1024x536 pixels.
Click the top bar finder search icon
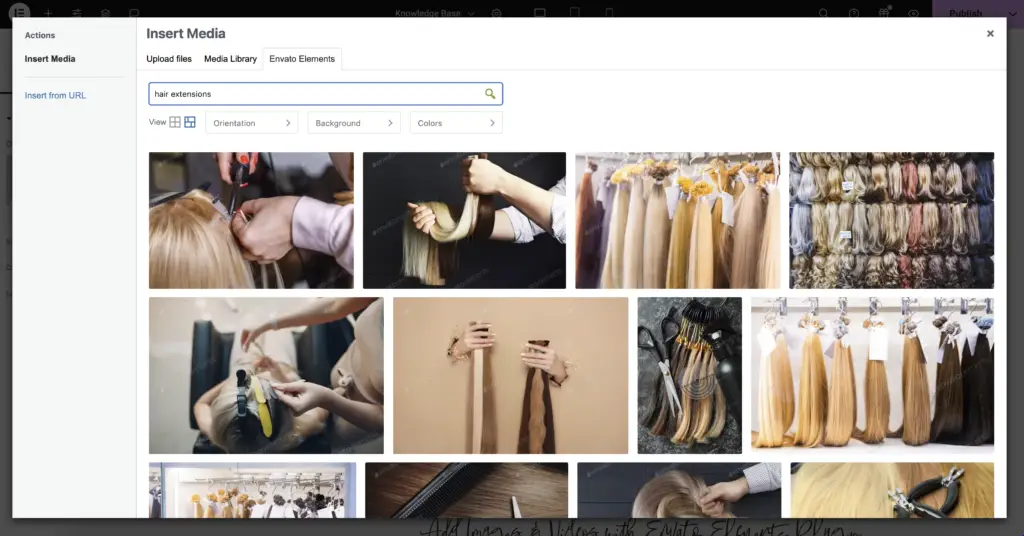tap(823, 13)
